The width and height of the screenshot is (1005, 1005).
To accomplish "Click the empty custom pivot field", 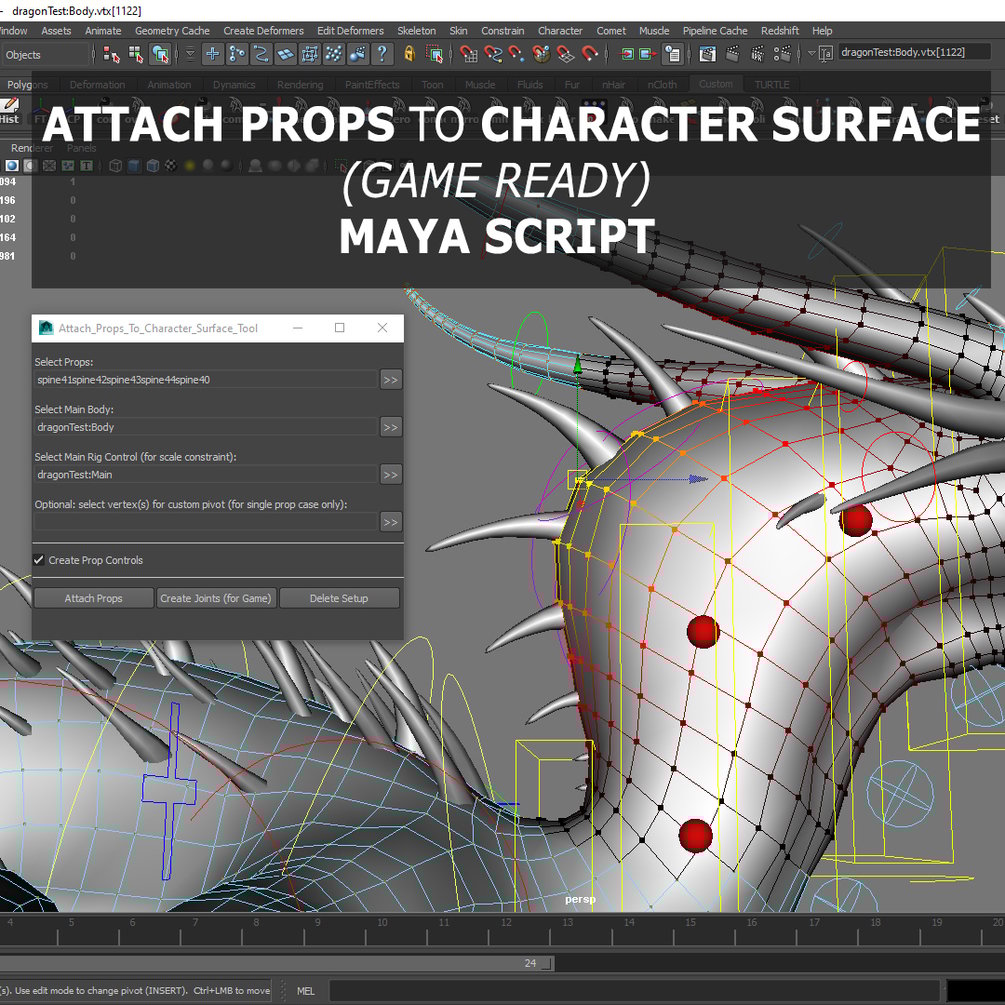I will [205, 522].
